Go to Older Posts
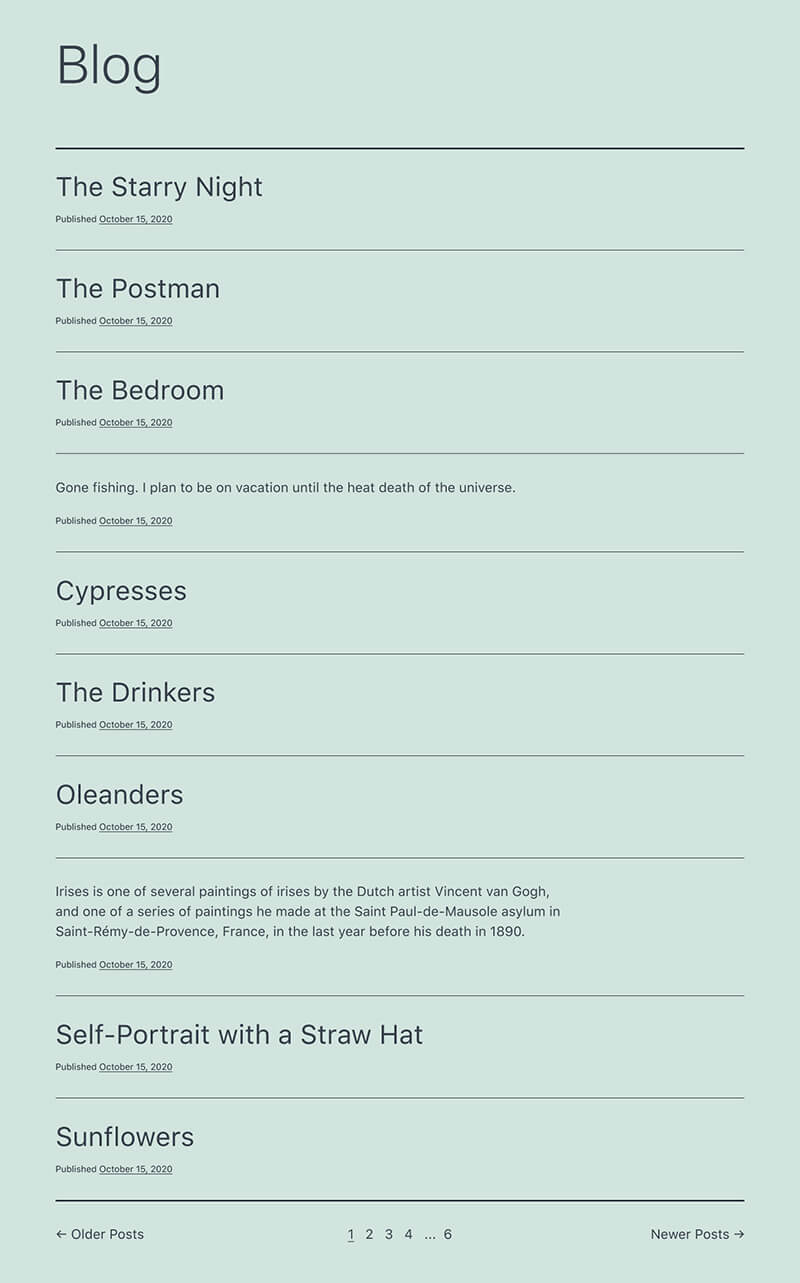 coord(100,1234)
